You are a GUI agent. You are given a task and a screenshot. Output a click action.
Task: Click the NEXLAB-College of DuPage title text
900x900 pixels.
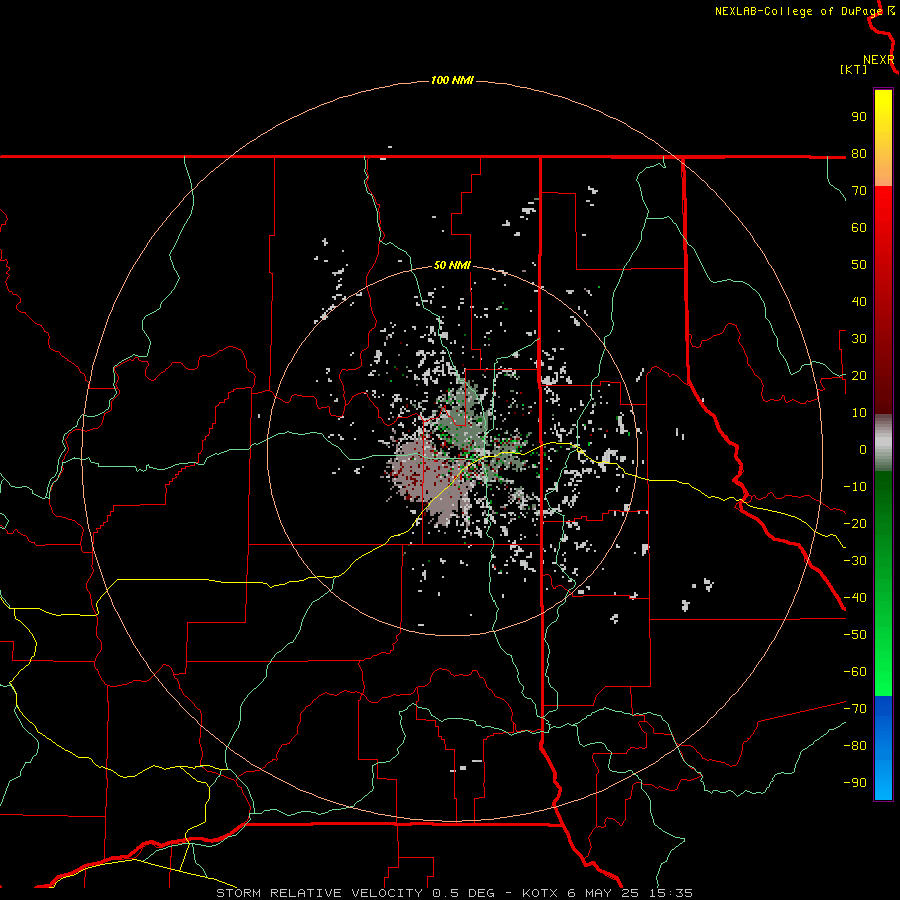[799, 11]
